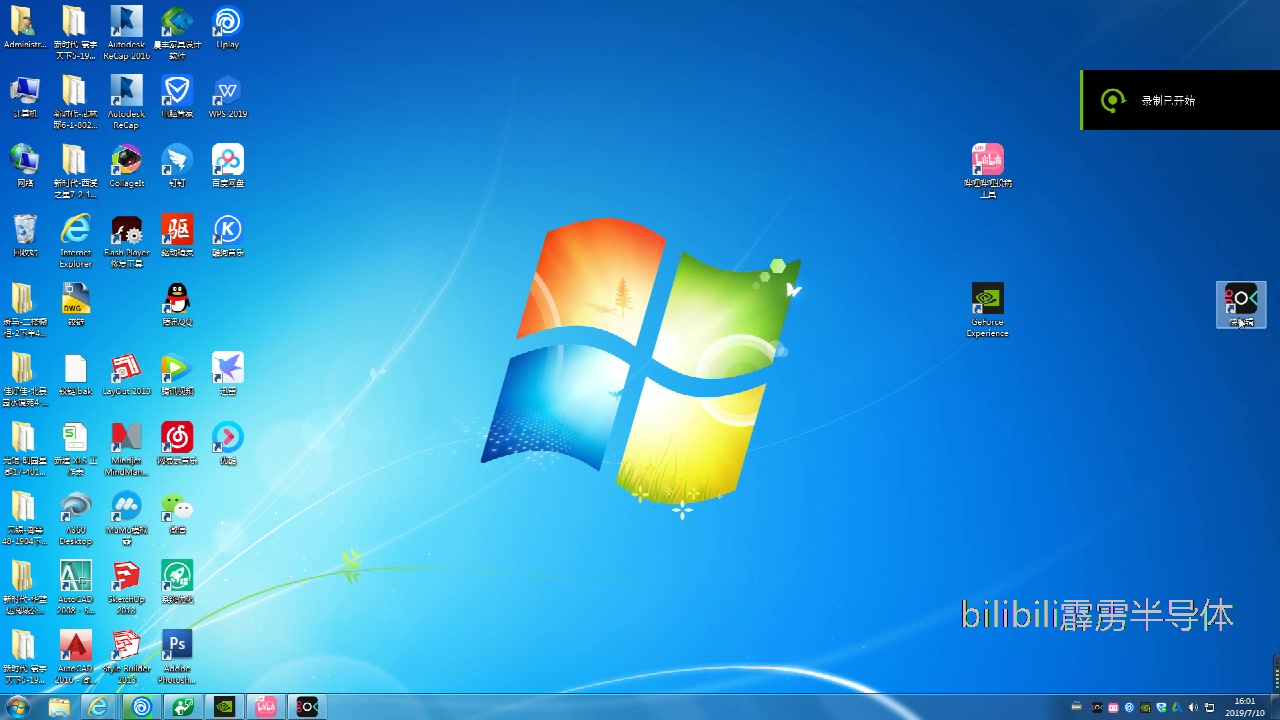Launch WPS 2019 from the desktop
Viewport: 1280px width, 720px height.
click(x=227, y=97)
